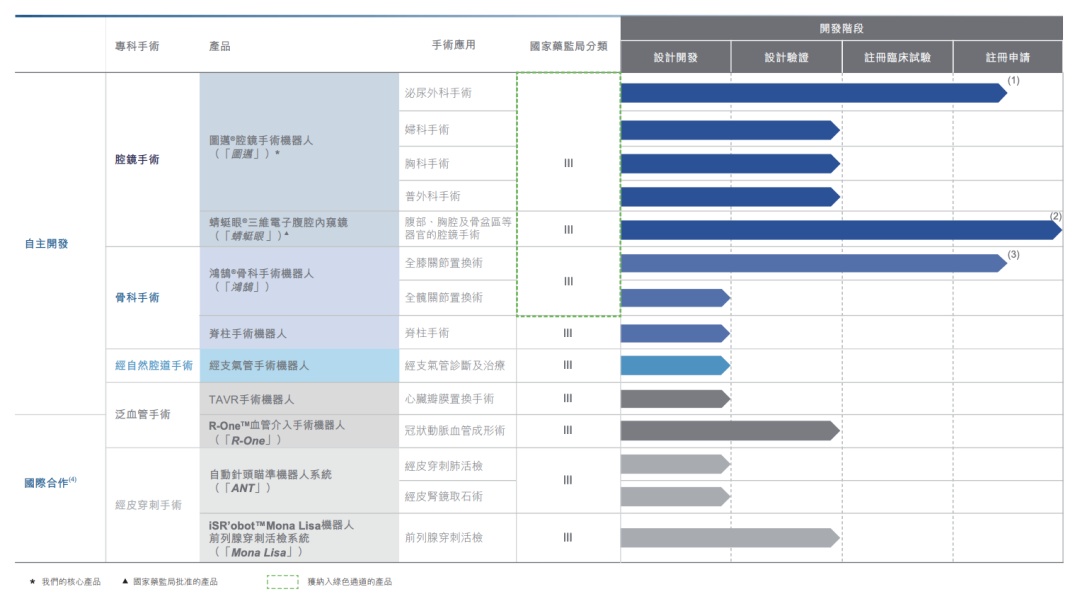Click the 開發階段 header bar
The width and height of the screenshot is (1080, 599).
point(841,28)
